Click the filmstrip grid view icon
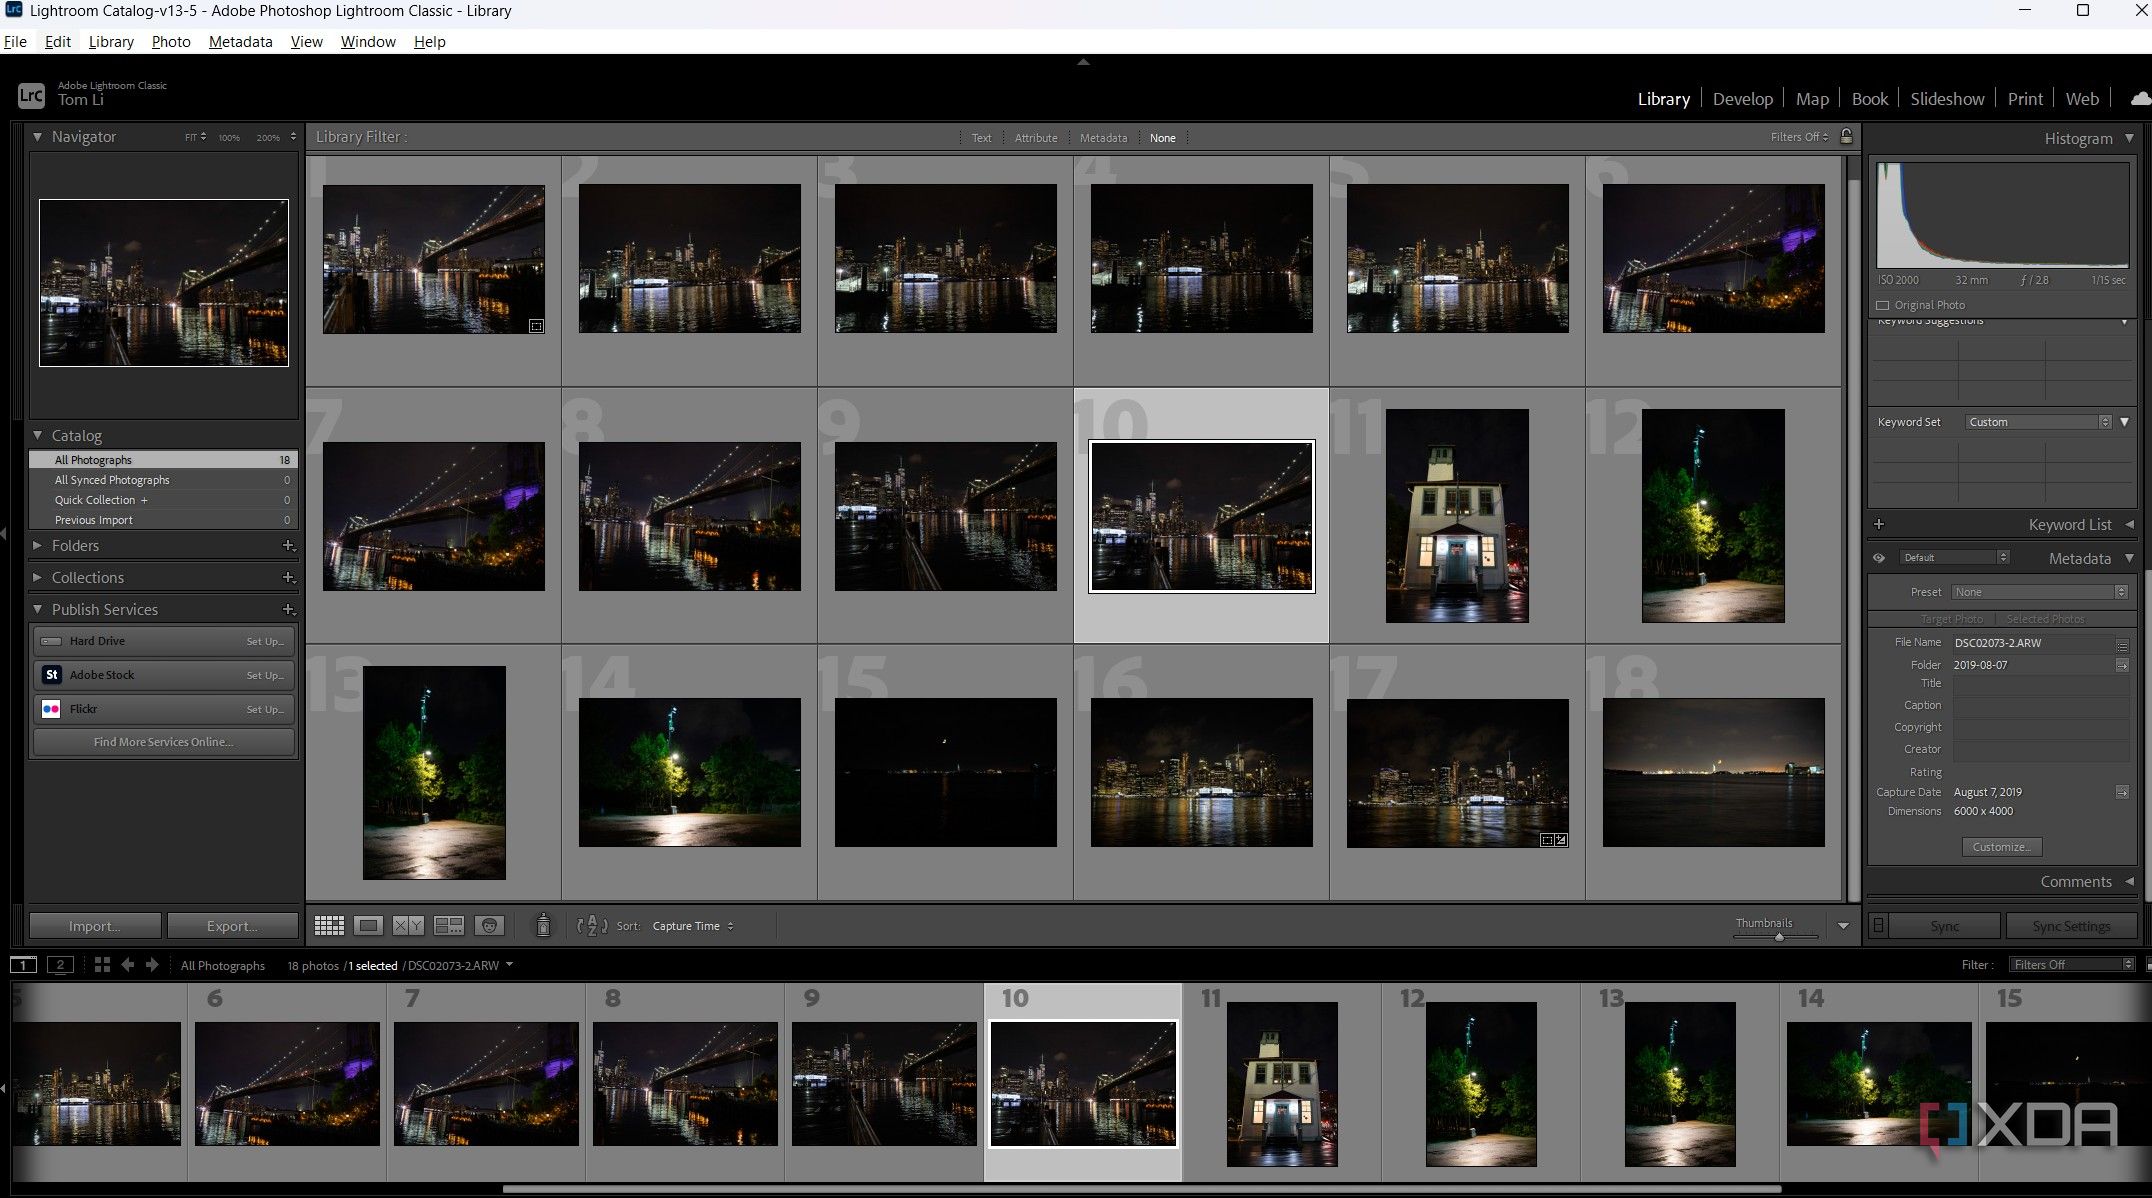 tap(102, 965)
